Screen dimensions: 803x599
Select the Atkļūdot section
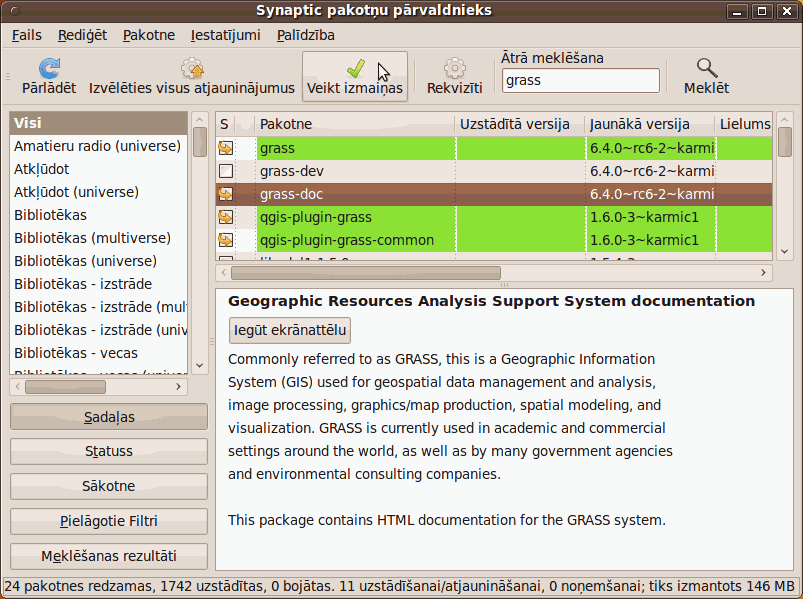[98, 169]
